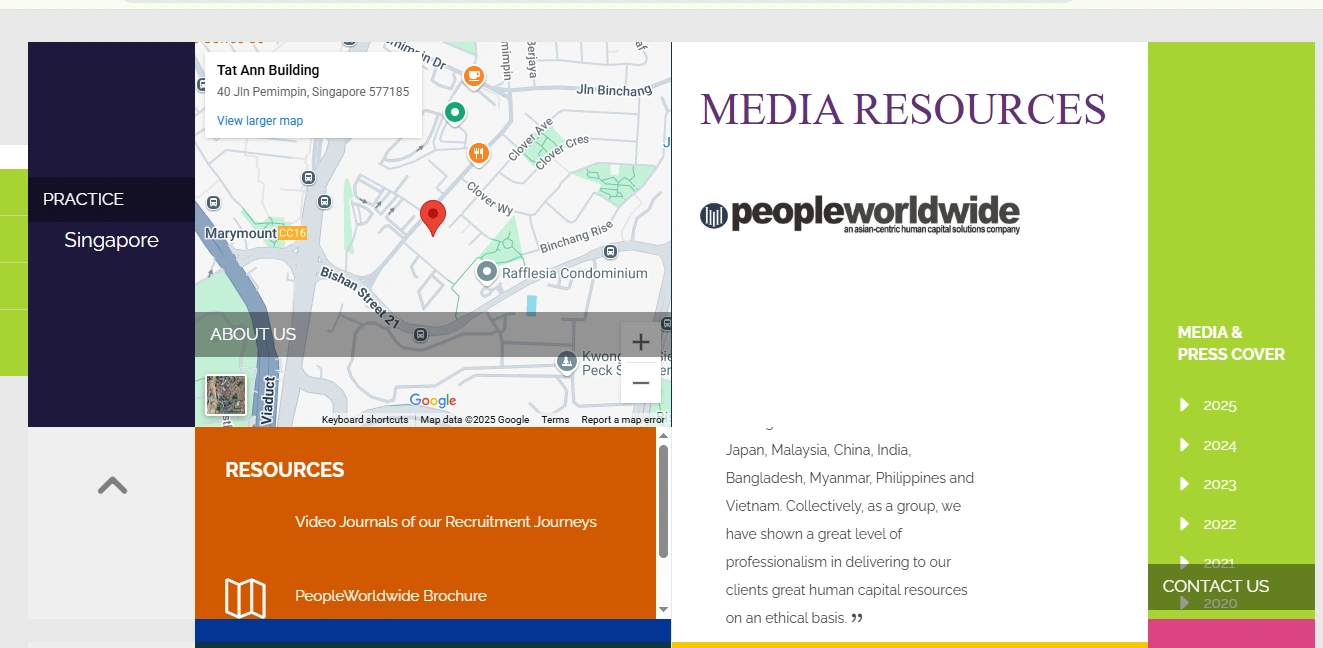The image size is (1323, 648).
Task: Open Video Journals of our Recruitment Journeys
Action: tap(445, 522)
